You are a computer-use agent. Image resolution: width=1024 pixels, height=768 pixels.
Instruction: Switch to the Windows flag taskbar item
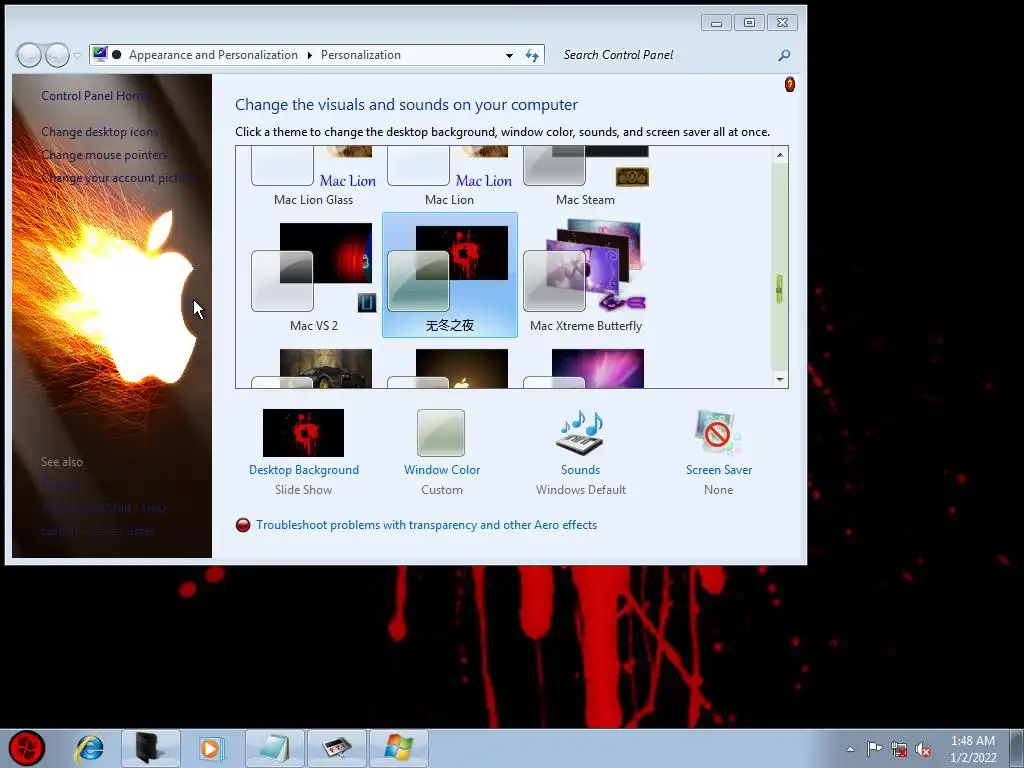click(x=398, y=748)
